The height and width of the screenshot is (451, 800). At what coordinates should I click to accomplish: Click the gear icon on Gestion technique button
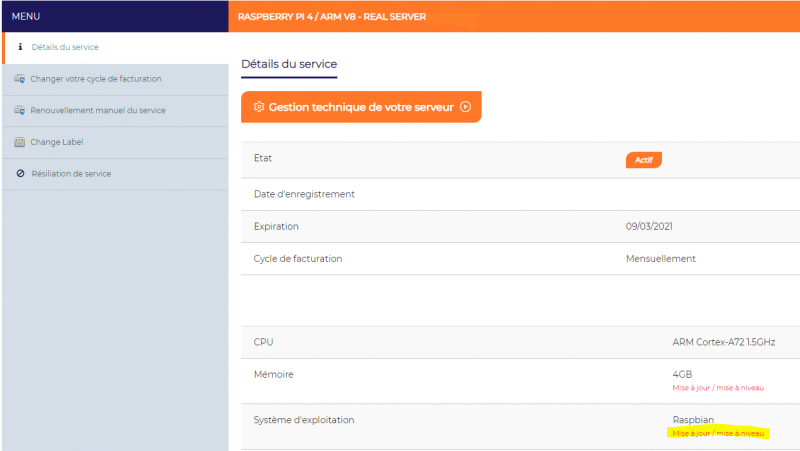[259, 107]
